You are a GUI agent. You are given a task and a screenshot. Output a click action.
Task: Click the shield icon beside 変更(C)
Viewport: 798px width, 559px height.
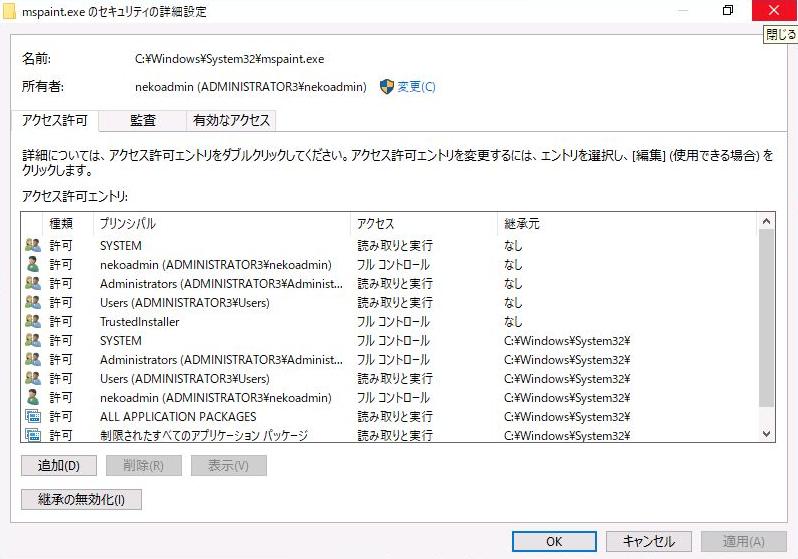(387, 87)
